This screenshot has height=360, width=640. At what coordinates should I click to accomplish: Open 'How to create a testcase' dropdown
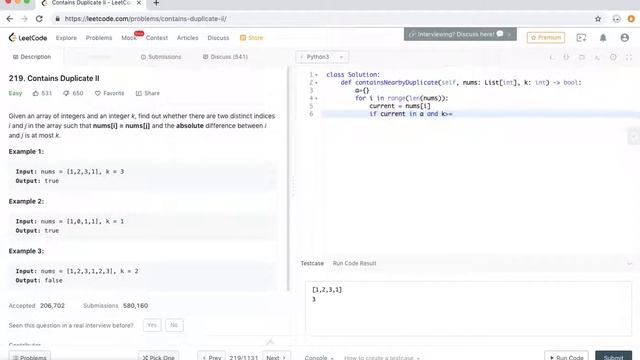(x=382, y=358)
